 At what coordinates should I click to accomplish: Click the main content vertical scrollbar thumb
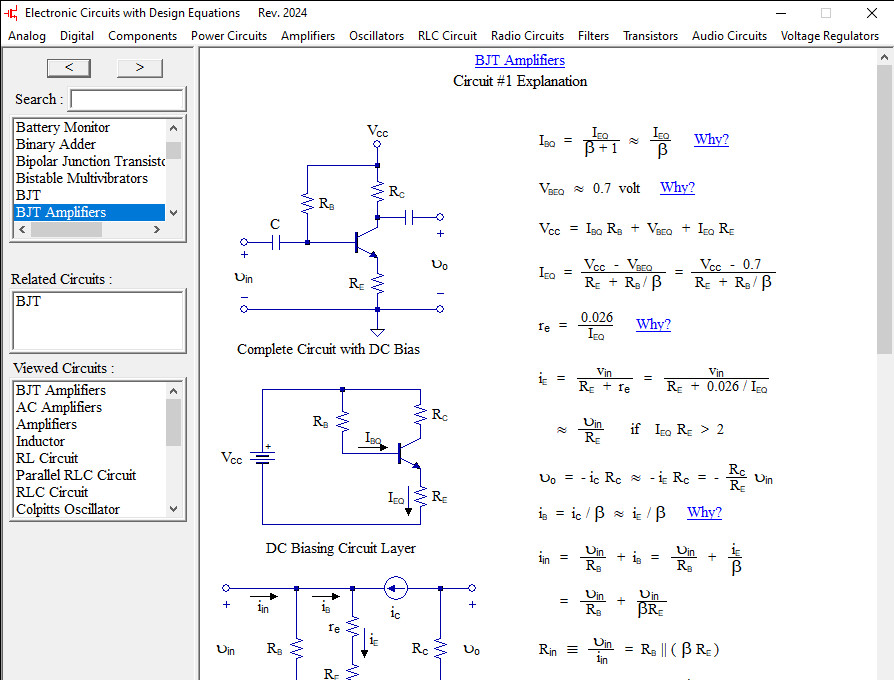click(884, 209)
